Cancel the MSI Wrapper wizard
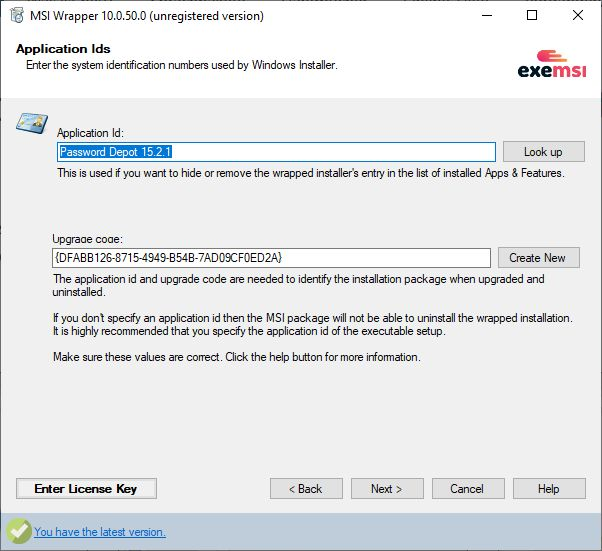Image resolution: width=602 pixels, height=551 pixels. point(468,488)
